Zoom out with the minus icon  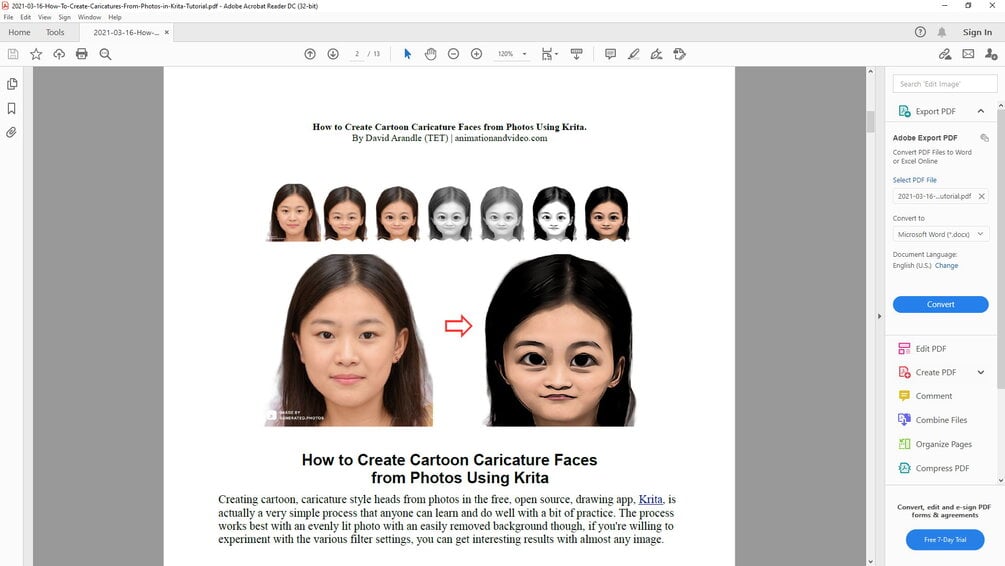453,54
